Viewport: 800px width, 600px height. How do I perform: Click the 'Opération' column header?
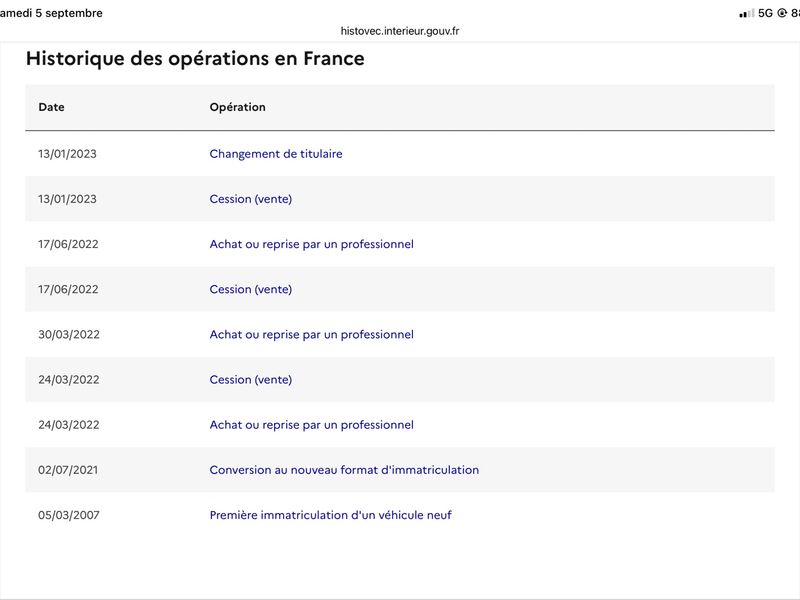pyautogui.click(x=238, y=107)
